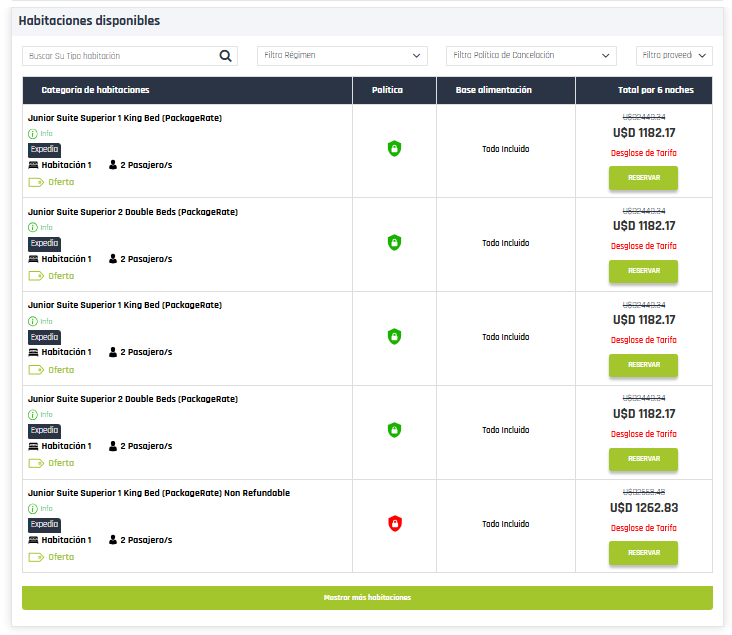Click the Expedia badge in the first row
Screen dimensions: 732x635
pyautogui.click(x=44, y=149)
